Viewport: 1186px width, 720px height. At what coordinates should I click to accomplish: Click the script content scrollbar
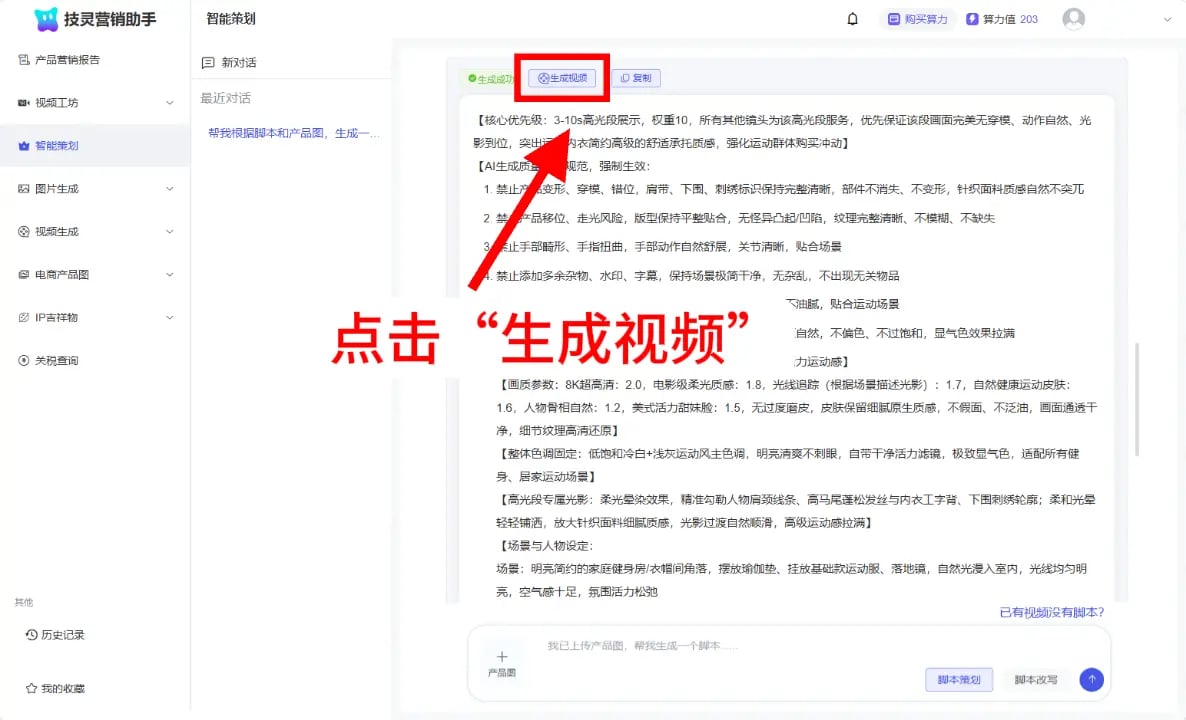click(1137, 399)
